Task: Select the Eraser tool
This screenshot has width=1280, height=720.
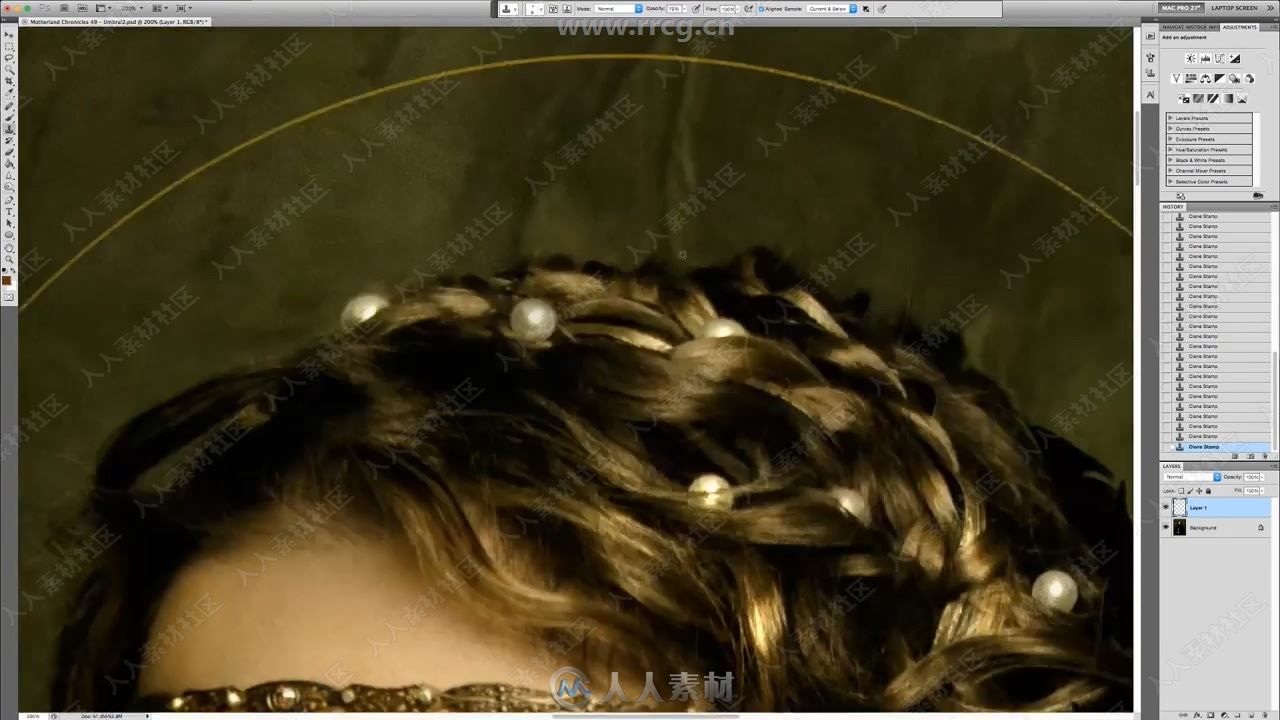Action: coord(9,152)
